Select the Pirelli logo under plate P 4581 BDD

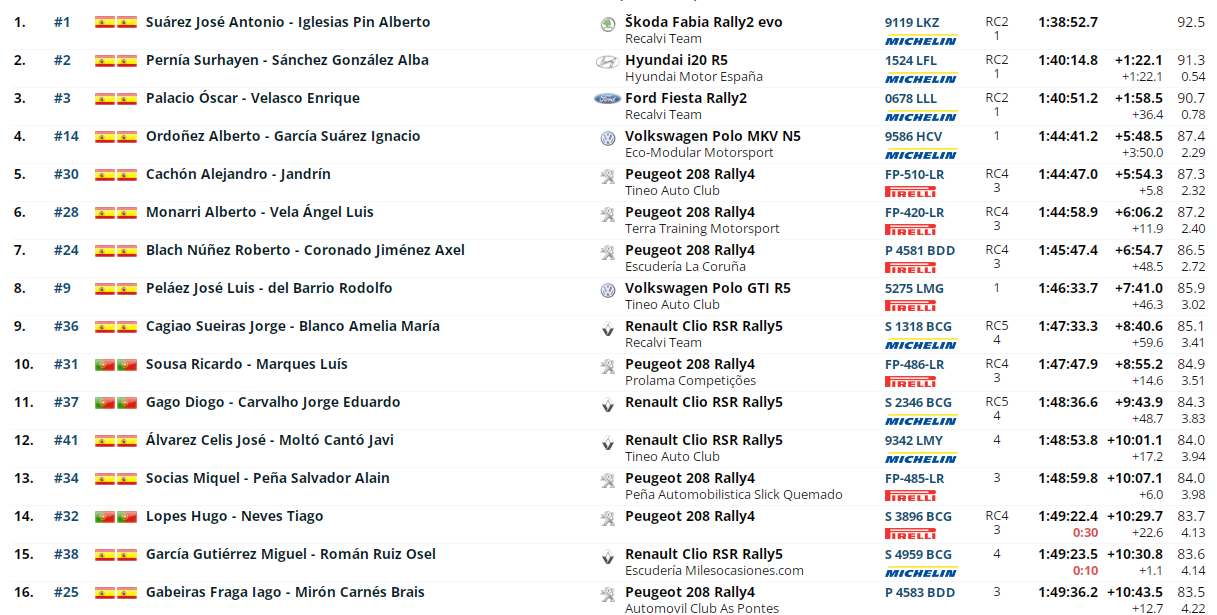point(911,268)
